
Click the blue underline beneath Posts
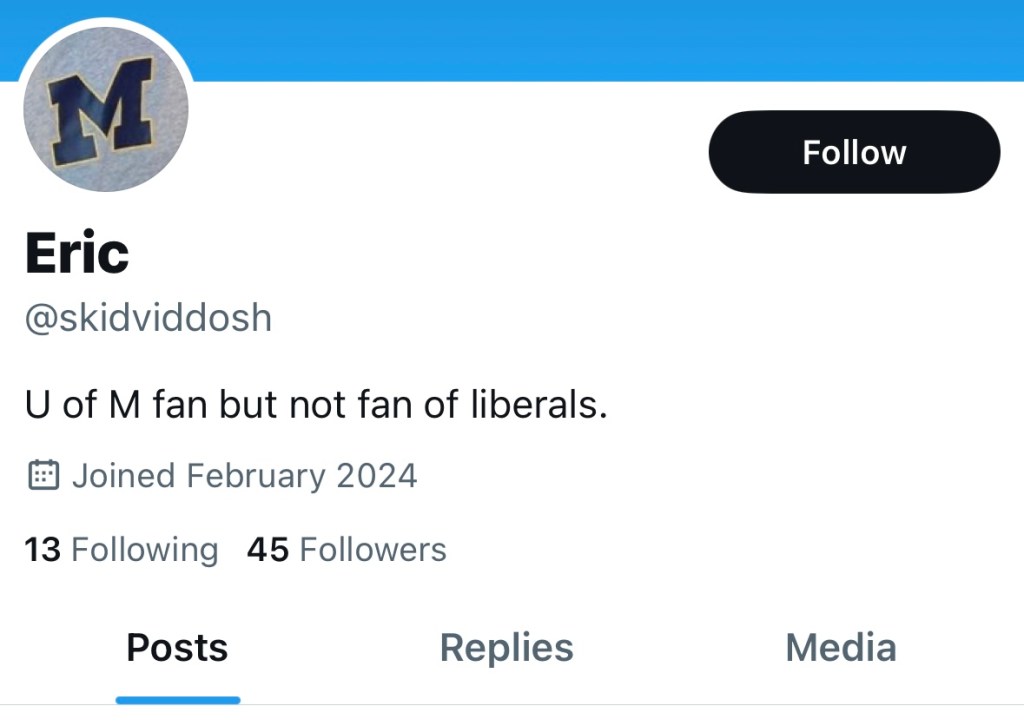point(177,699)
